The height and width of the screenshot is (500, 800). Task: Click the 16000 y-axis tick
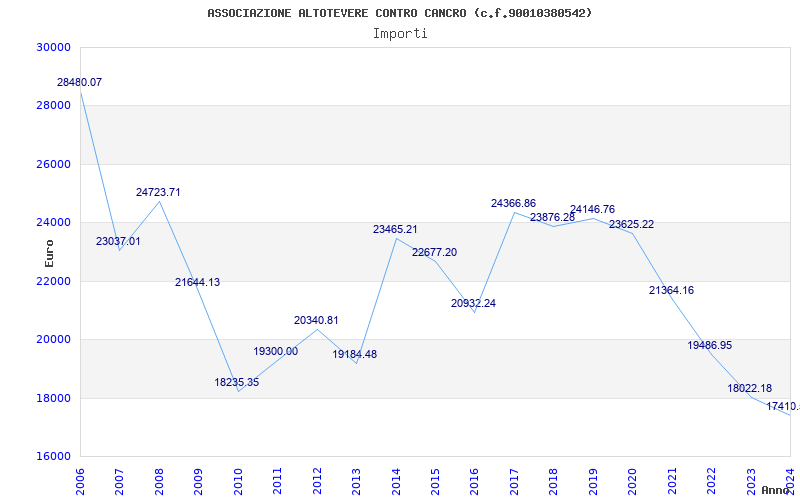[53, 457]
